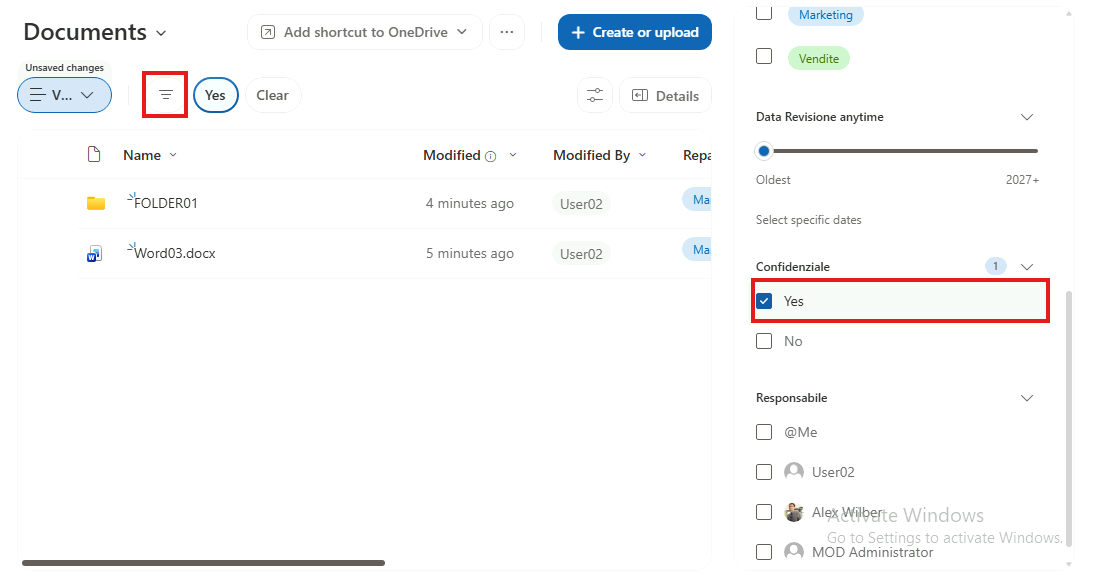
Task: Click the Word03.docx file icon
Action: [x=95, y=253]
